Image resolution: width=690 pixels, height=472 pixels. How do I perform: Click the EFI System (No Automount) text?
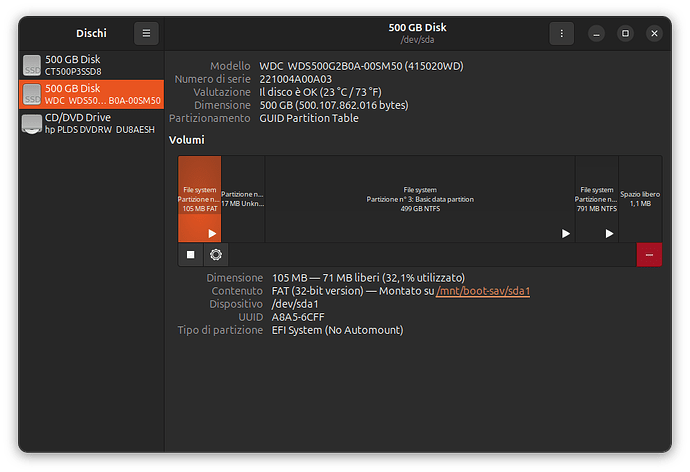pos(337,330)
